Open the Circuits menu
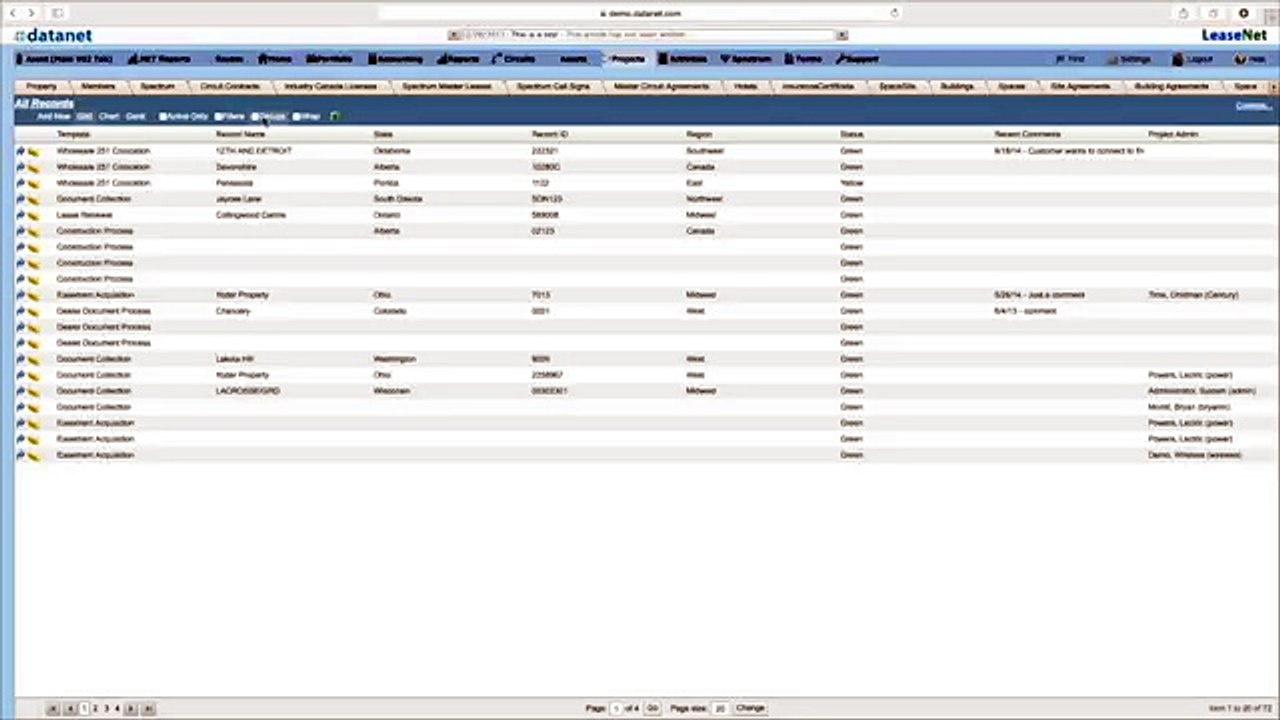 (514, 59)
